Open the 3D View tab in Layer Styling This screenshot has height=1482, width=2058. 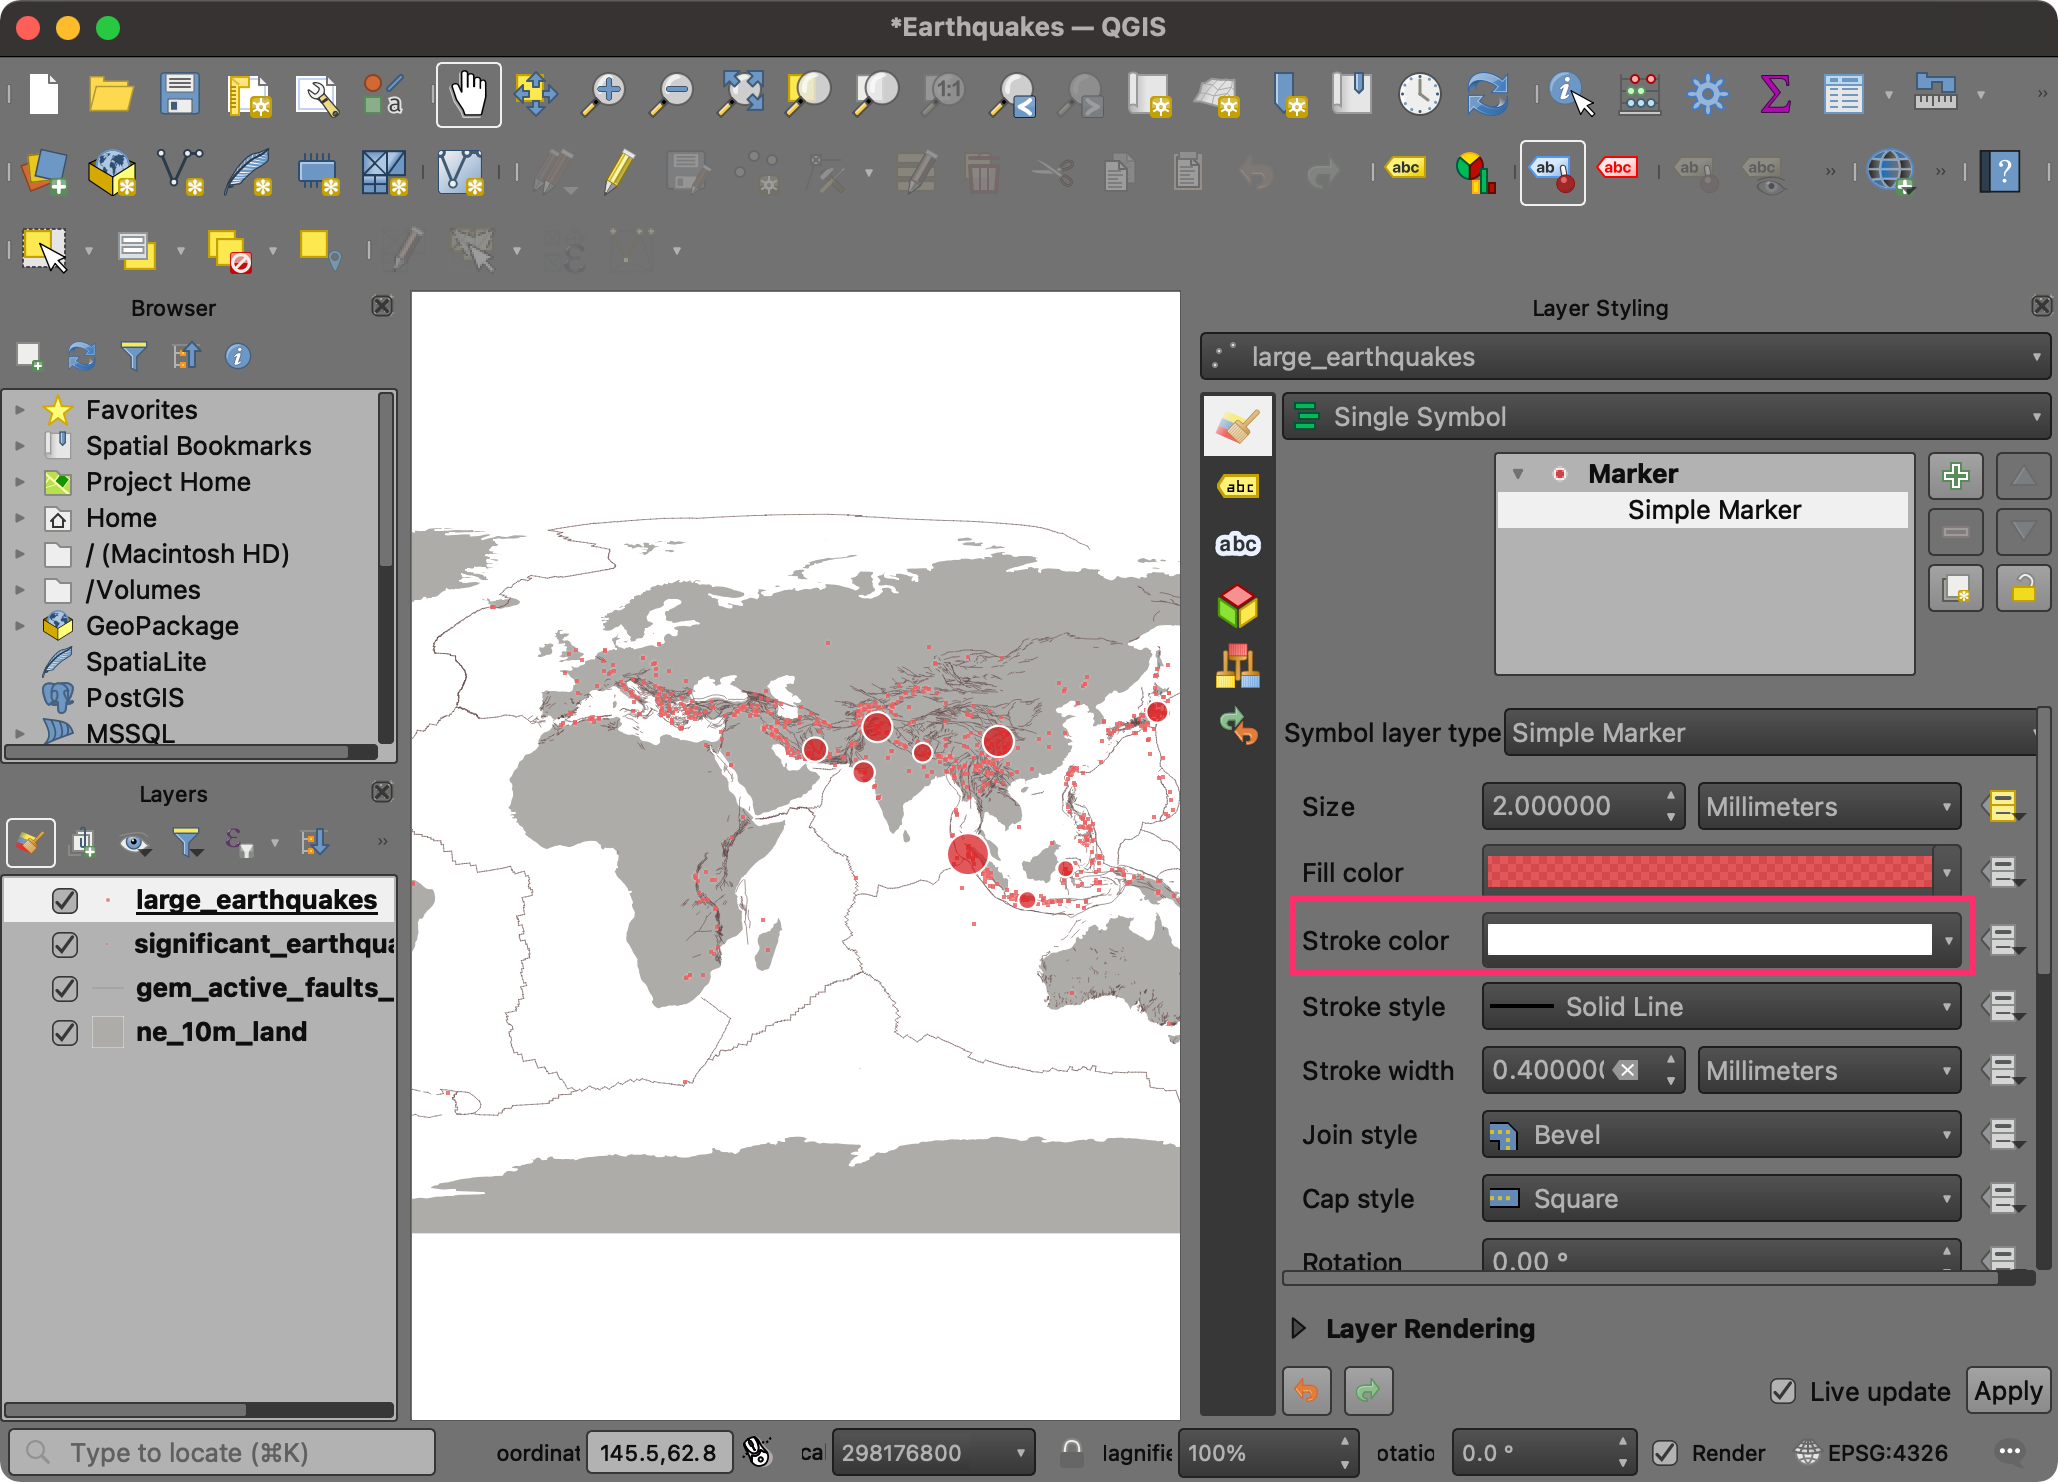[1238, 606]
